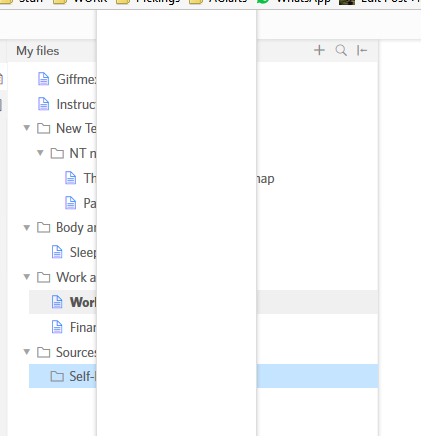
Task: Collapse the My files sidebar panel
Action: pos(362,50)
